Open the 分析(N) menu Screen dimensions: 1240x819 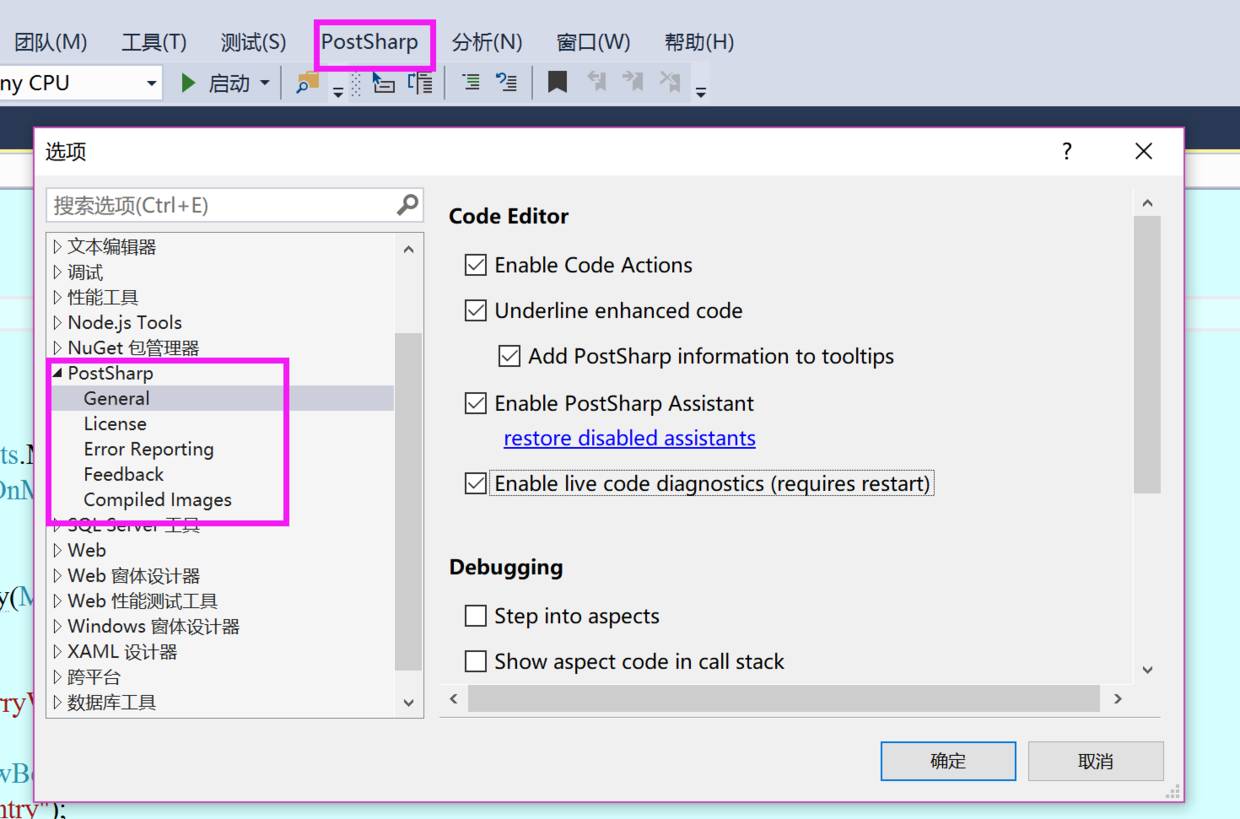coord(487,42)
